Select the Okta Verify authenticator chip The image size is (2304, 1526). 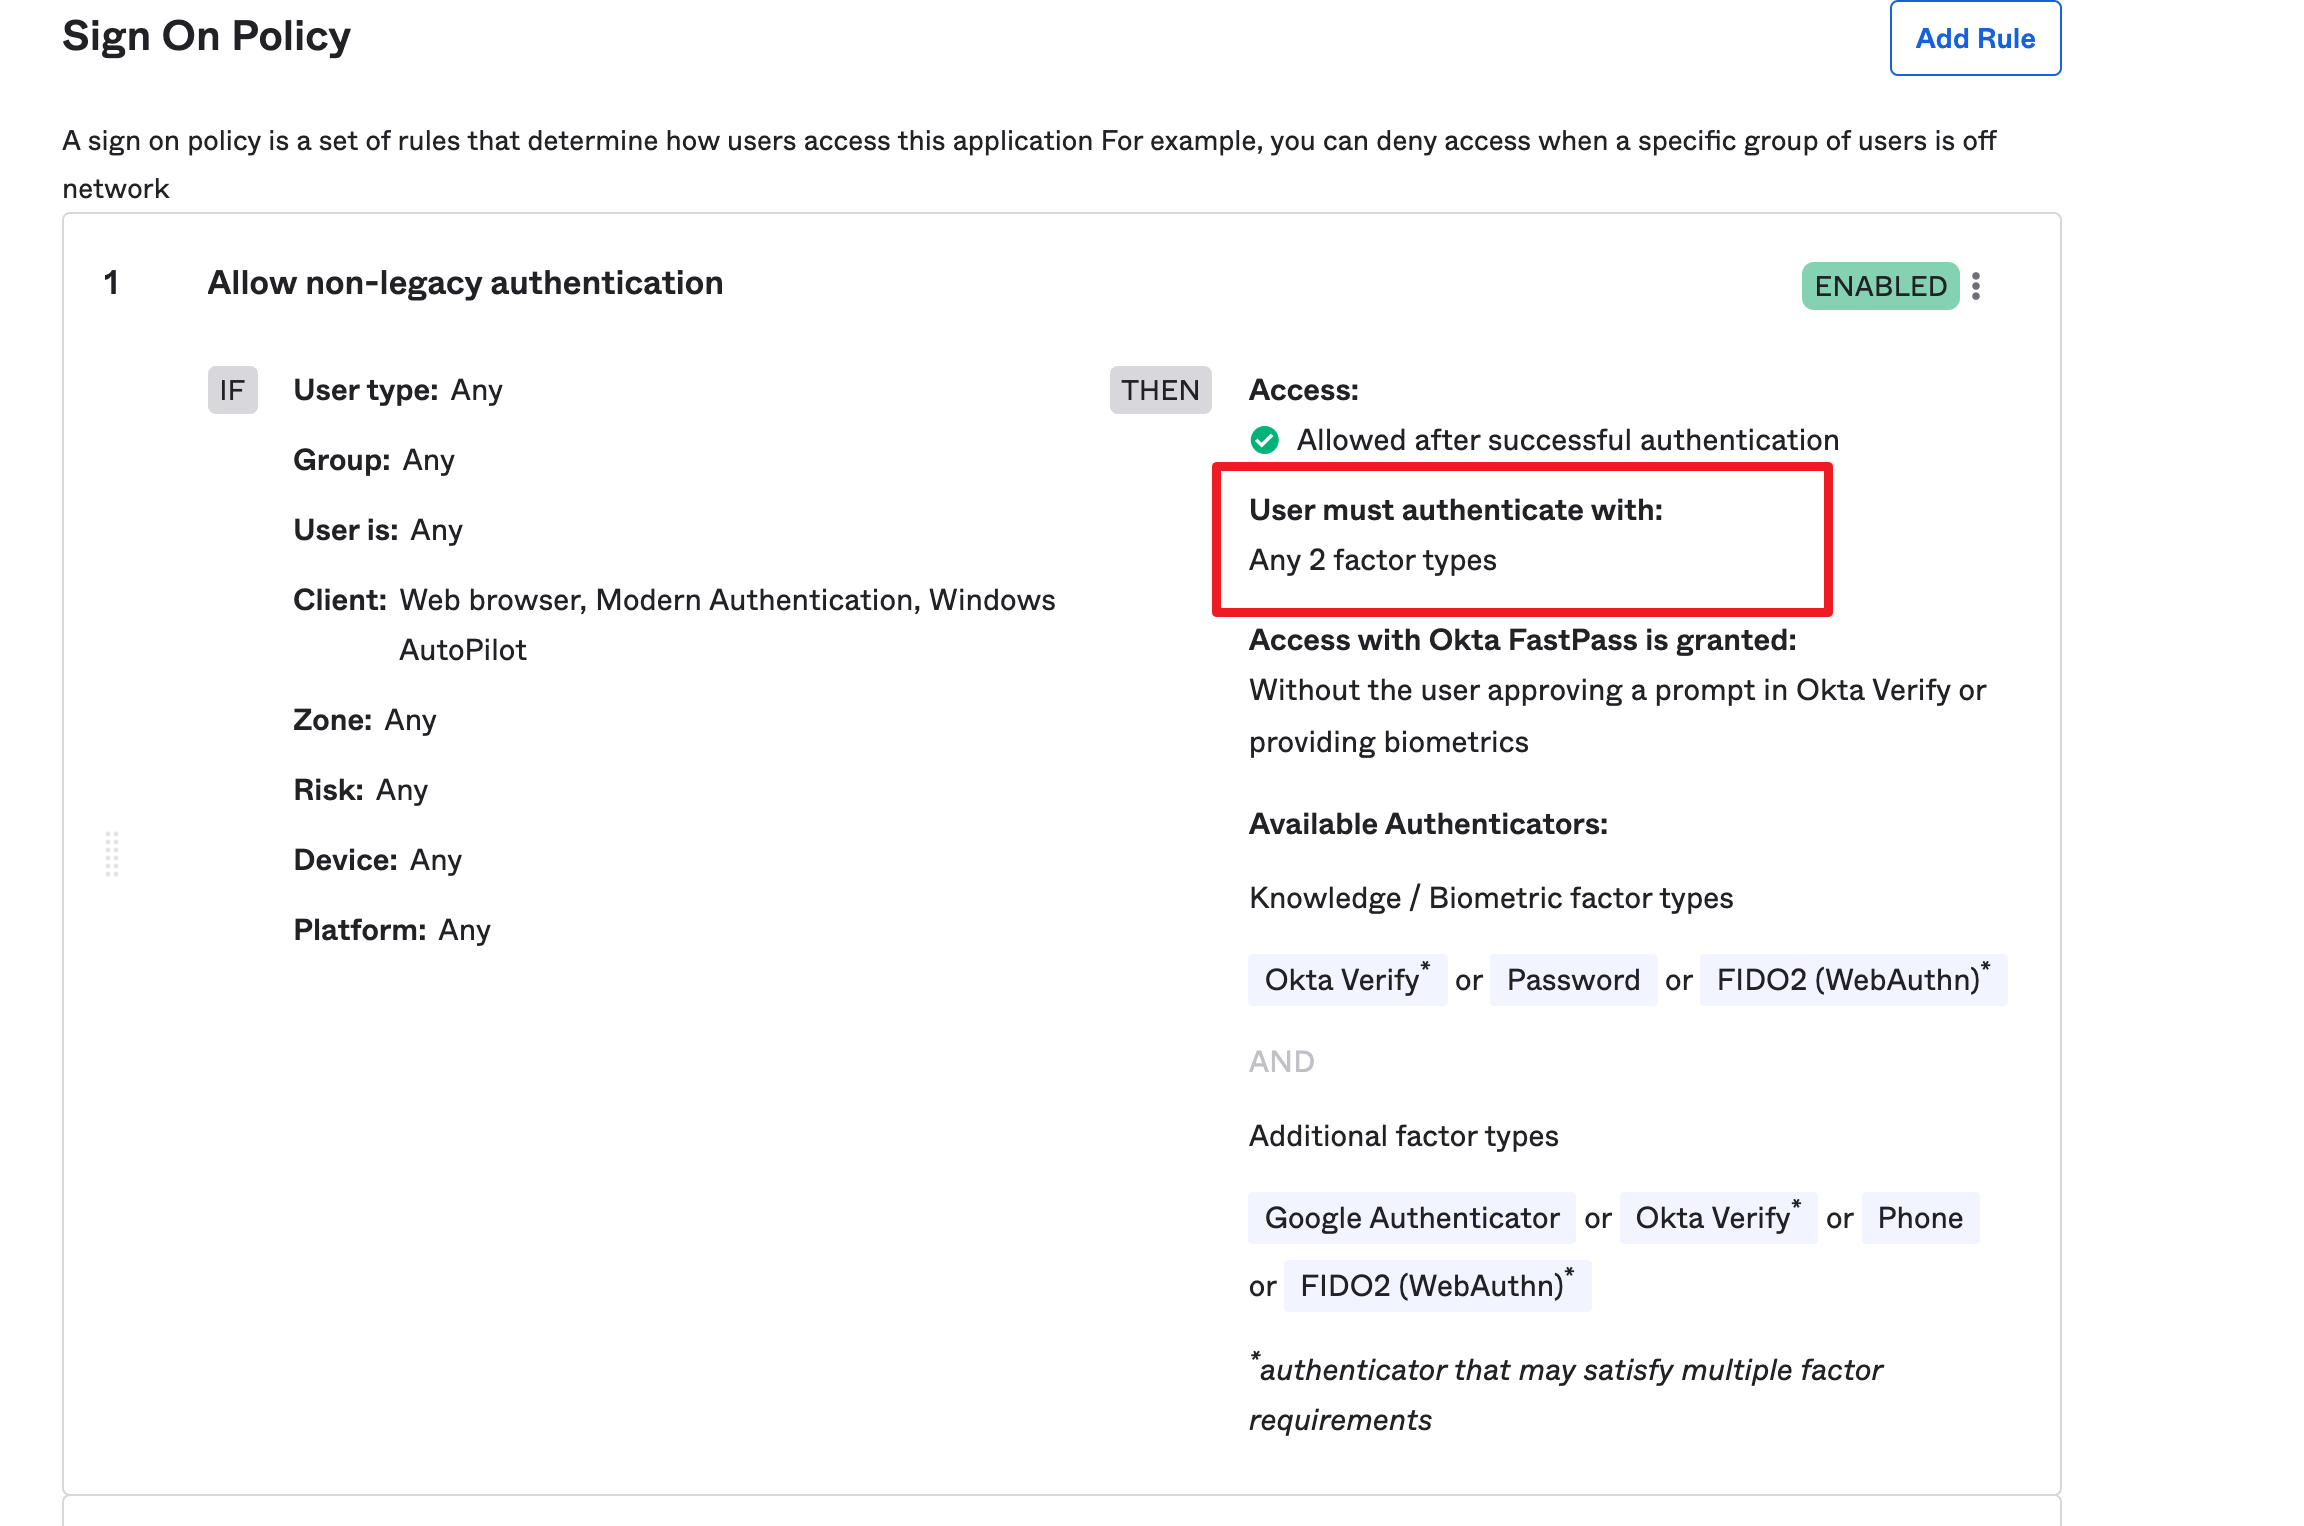tap(1346, 979)
